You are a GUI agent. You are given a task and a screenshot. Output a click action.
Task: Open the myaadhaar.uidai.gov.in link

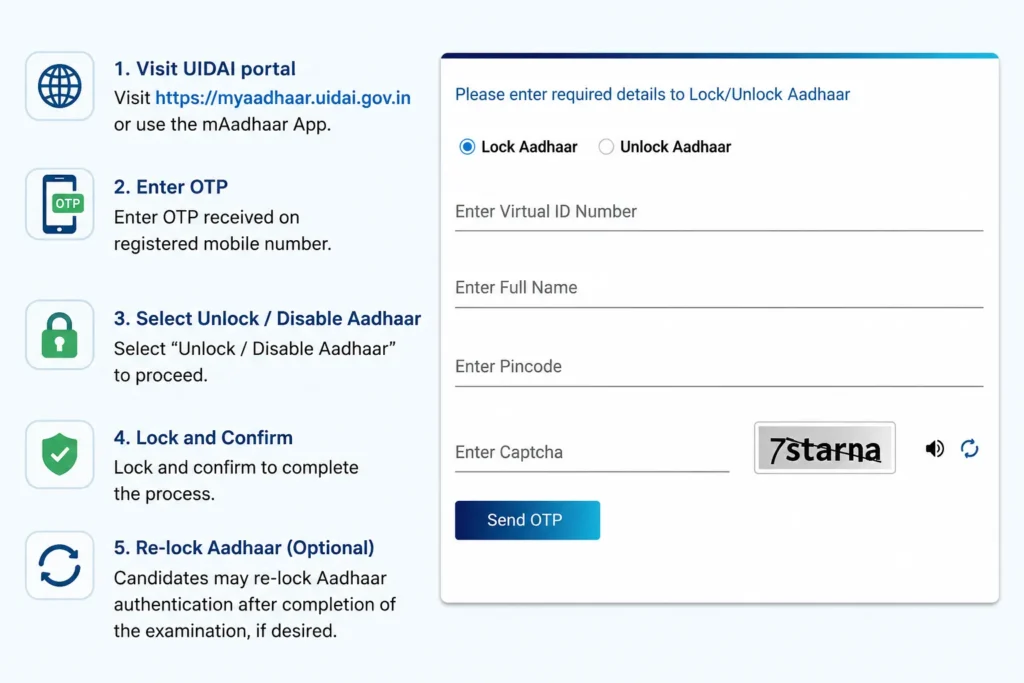point(283,97)
